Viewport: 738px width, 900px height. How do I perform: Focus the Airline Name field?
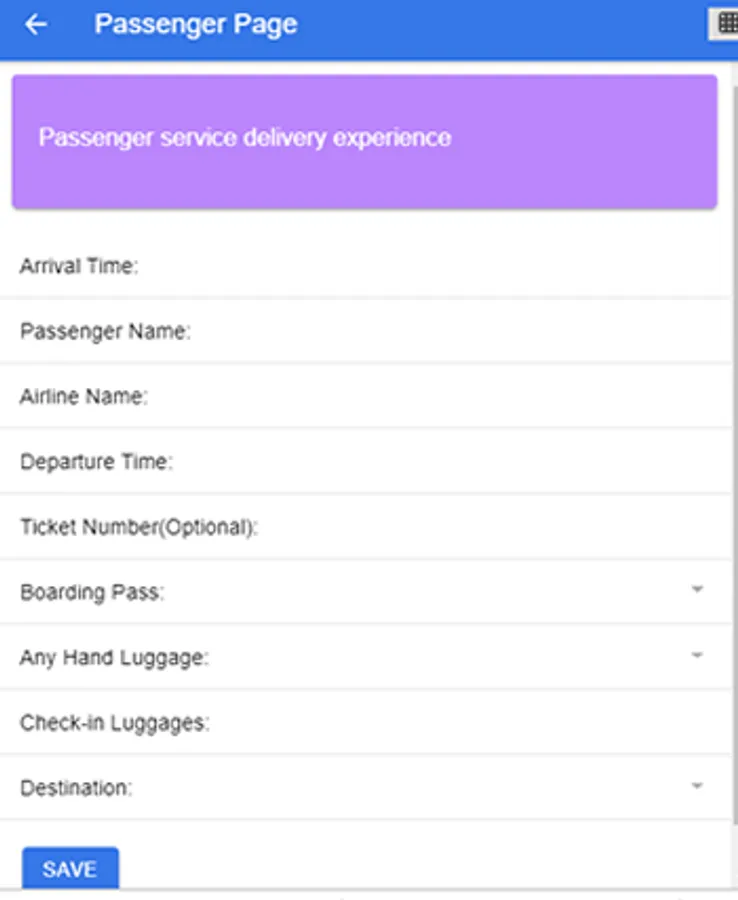coord(366,396)
